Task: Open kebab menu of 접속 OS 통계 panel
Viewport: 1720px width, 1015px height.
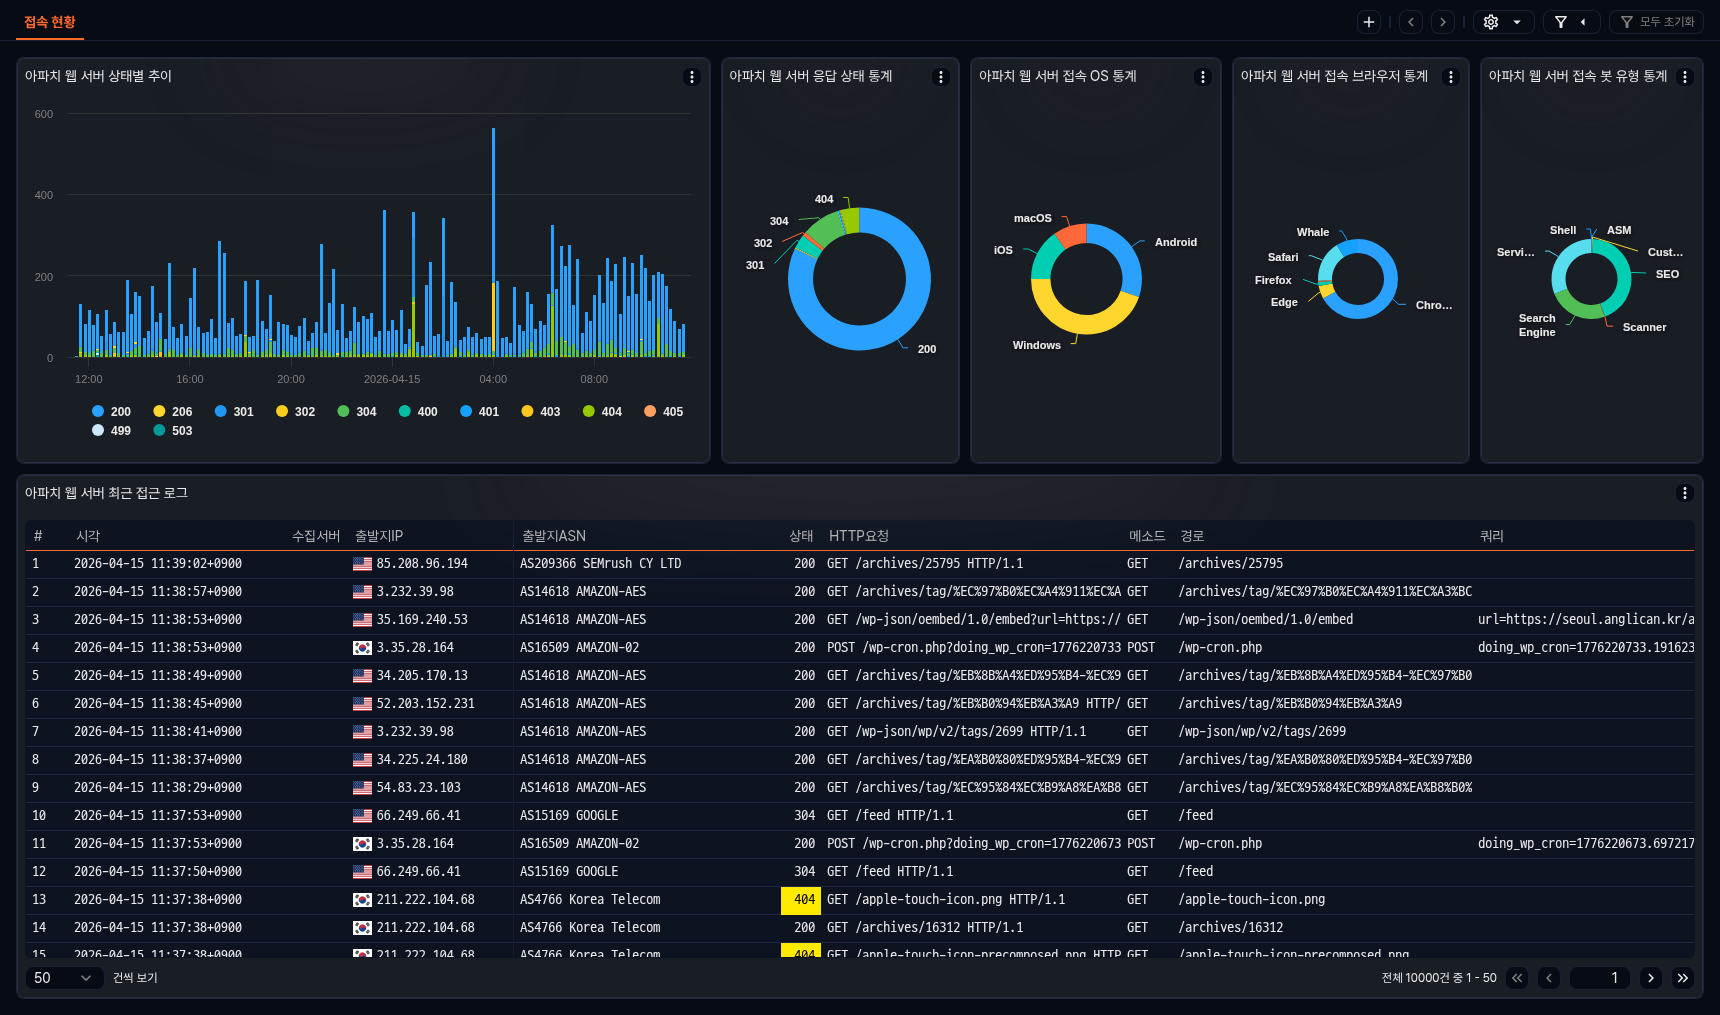Action: (x=1202, y=77)
